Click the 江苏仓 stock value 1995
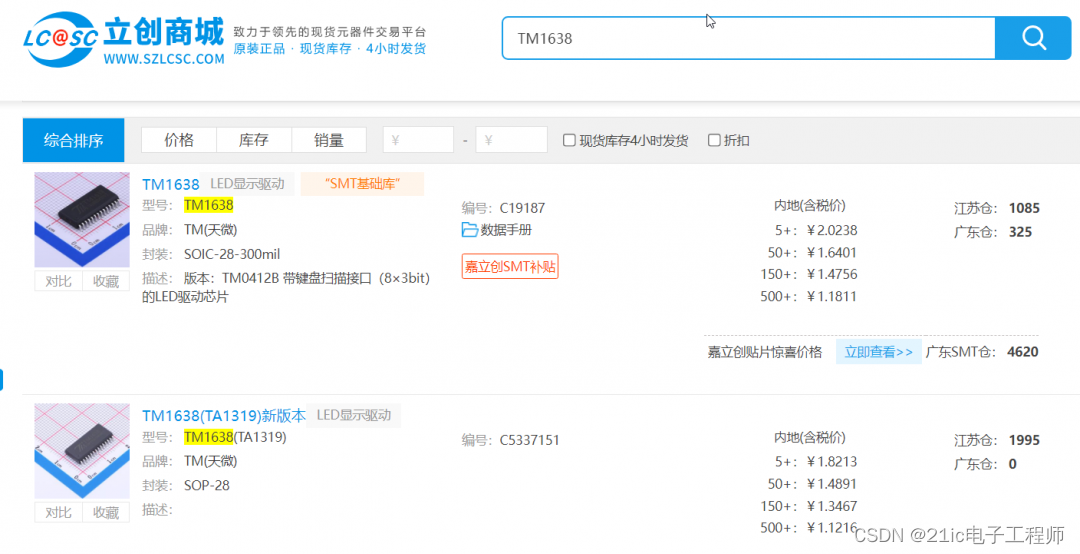This screenshot has width=1080, height=554. 1024,440
